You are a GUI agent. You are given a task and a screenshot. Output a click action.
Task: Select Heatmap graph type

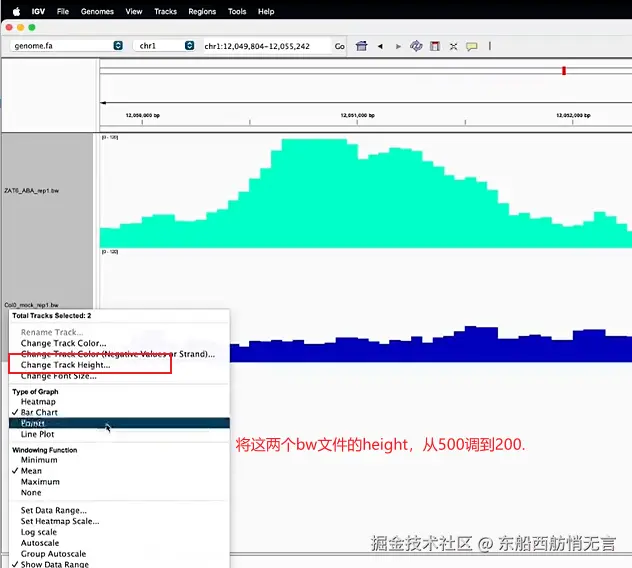(38, 402)
